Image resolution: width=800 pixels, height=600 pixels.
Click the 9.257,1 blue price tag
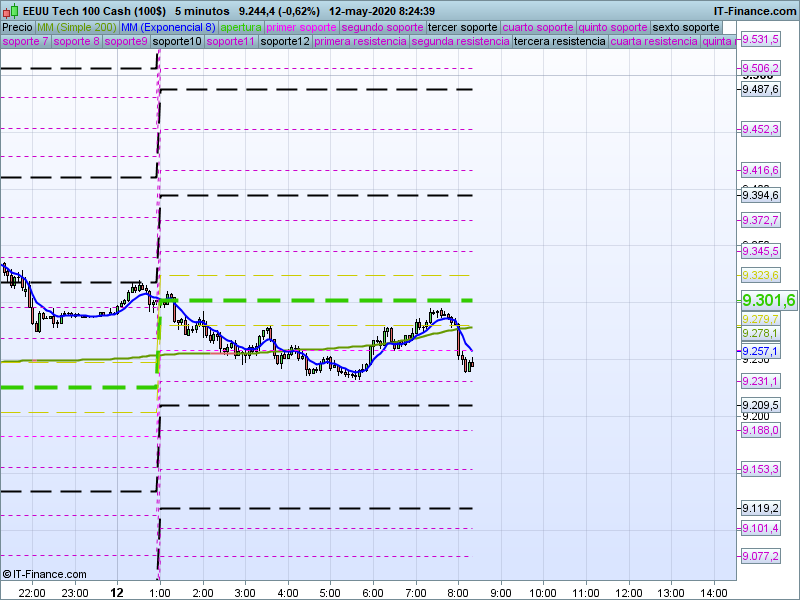(x=760, y=351)
